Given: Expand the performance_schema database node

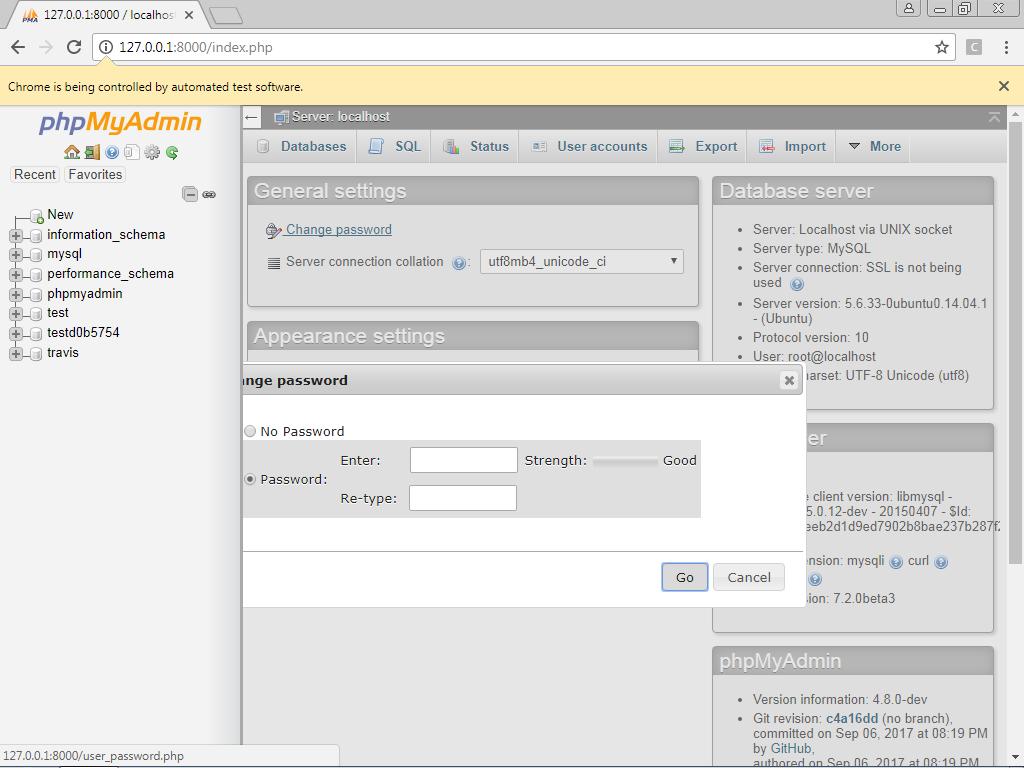Looking at the screenshot, I should coord(16,275).
